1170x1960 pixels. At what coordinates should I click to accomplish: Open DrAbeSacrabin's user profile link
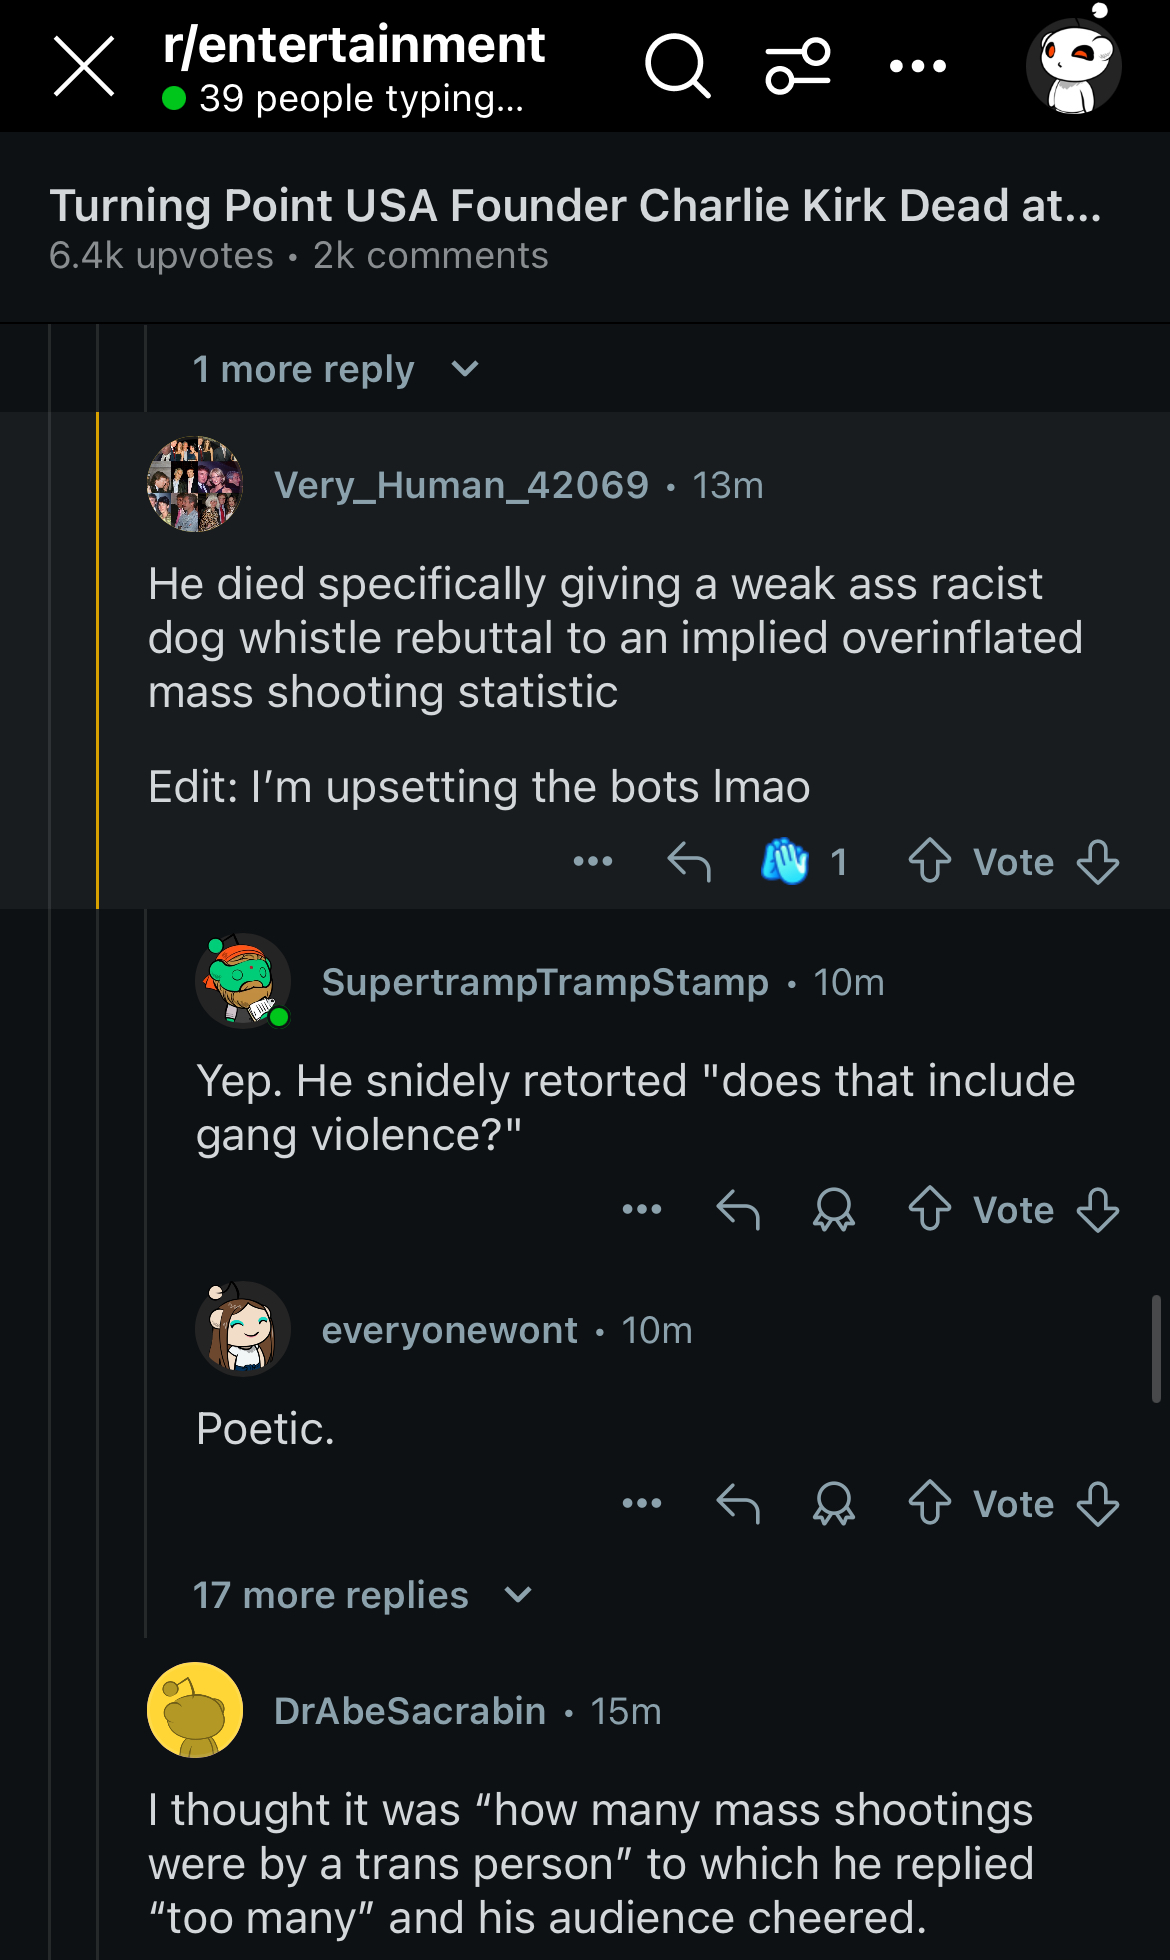click(x=410, y=1711)
